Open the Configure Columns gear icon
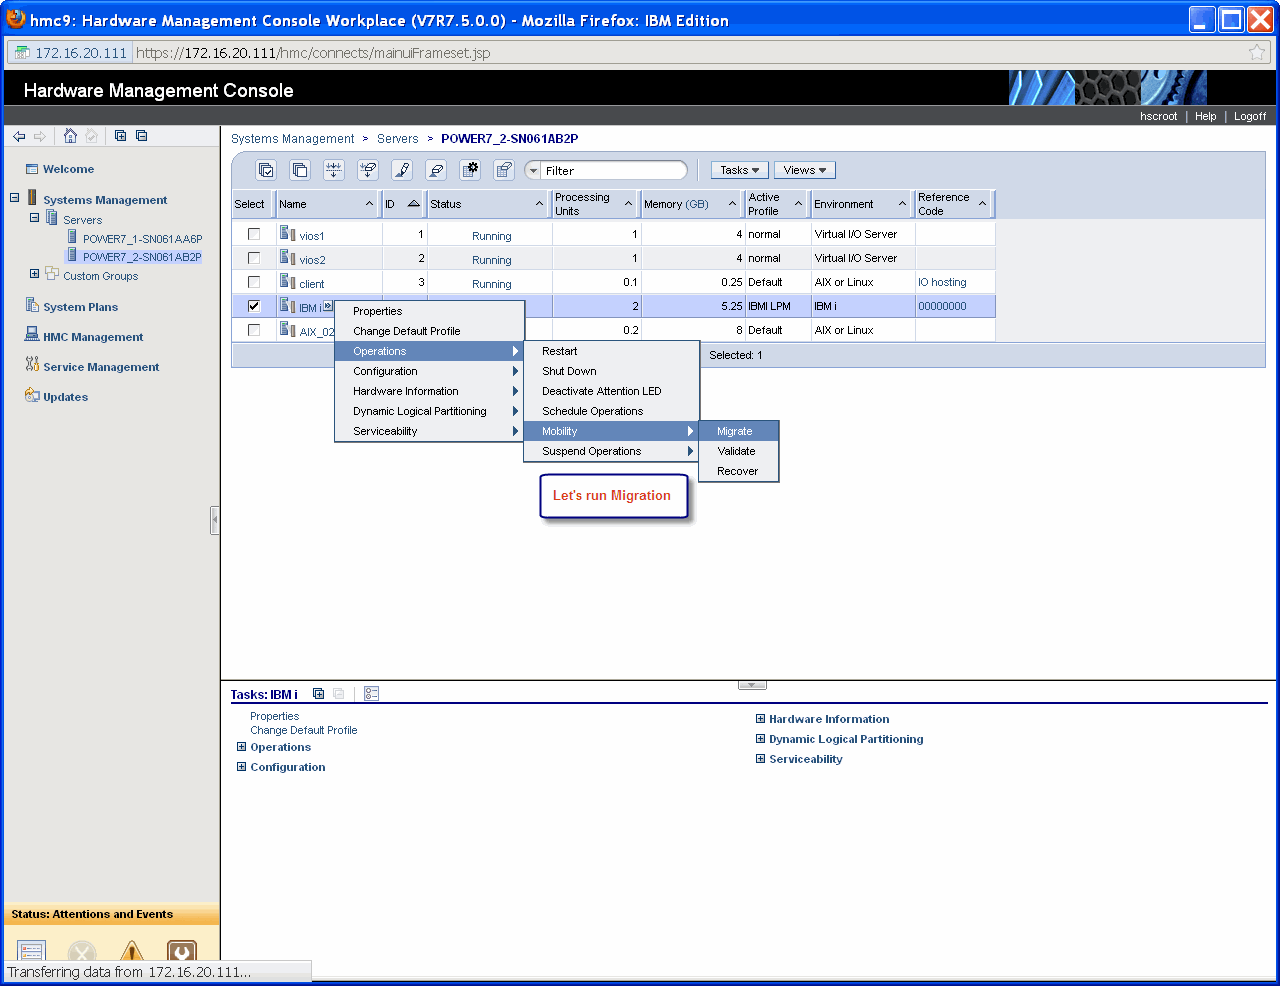 tap(470, 170)
